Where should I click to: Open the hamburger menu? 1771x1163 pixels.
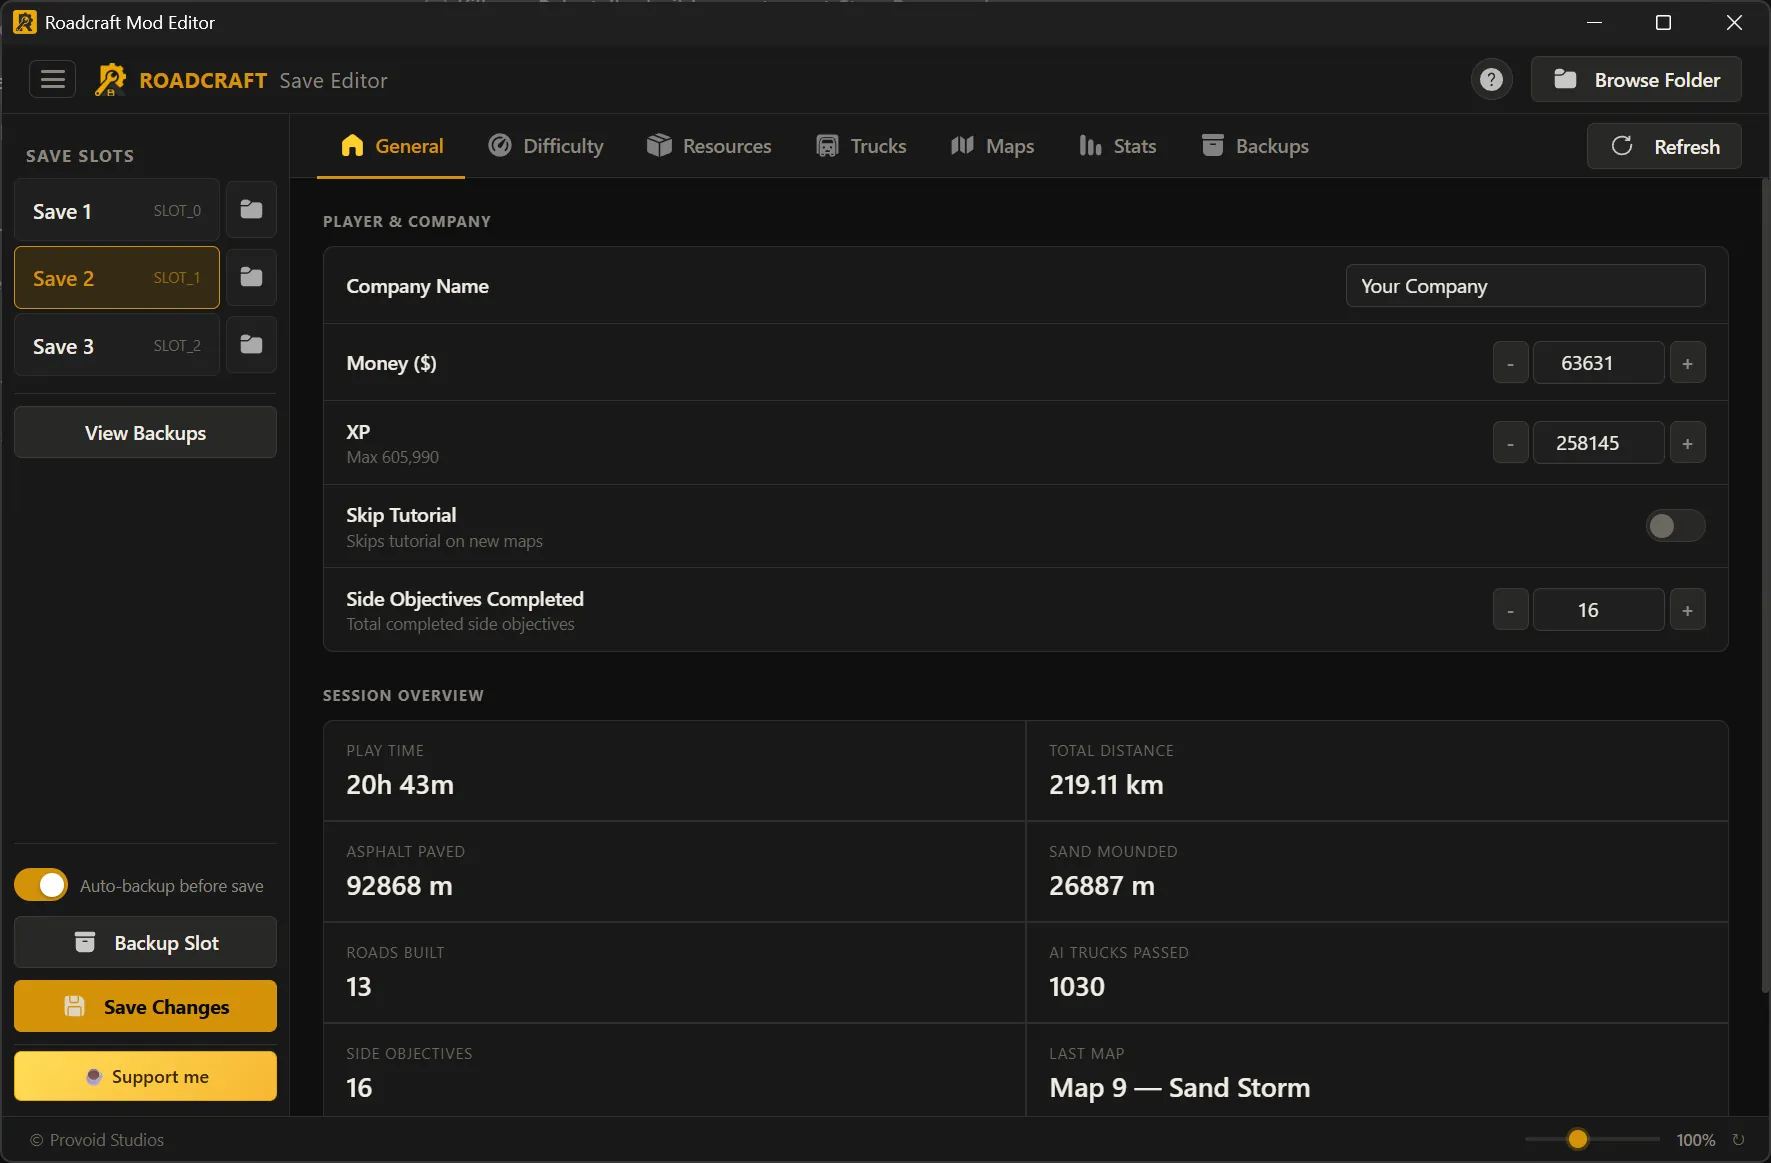pos(52,79)
